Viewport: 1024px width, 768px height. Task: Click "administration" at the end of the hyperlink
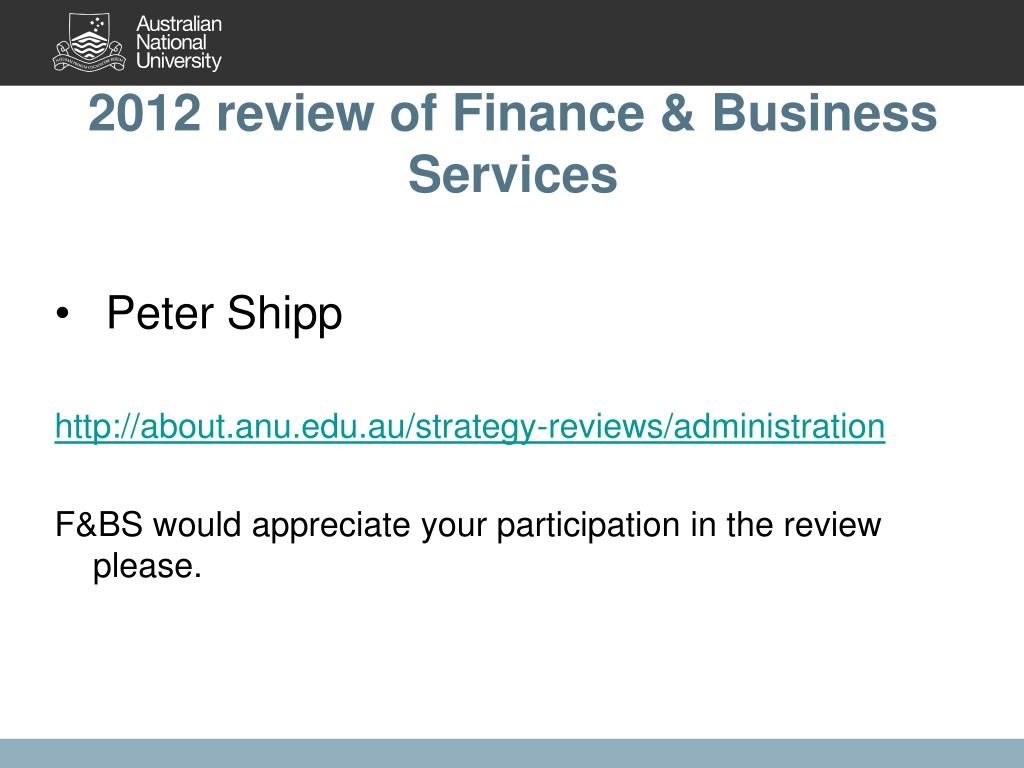click(x=779, y=426)
